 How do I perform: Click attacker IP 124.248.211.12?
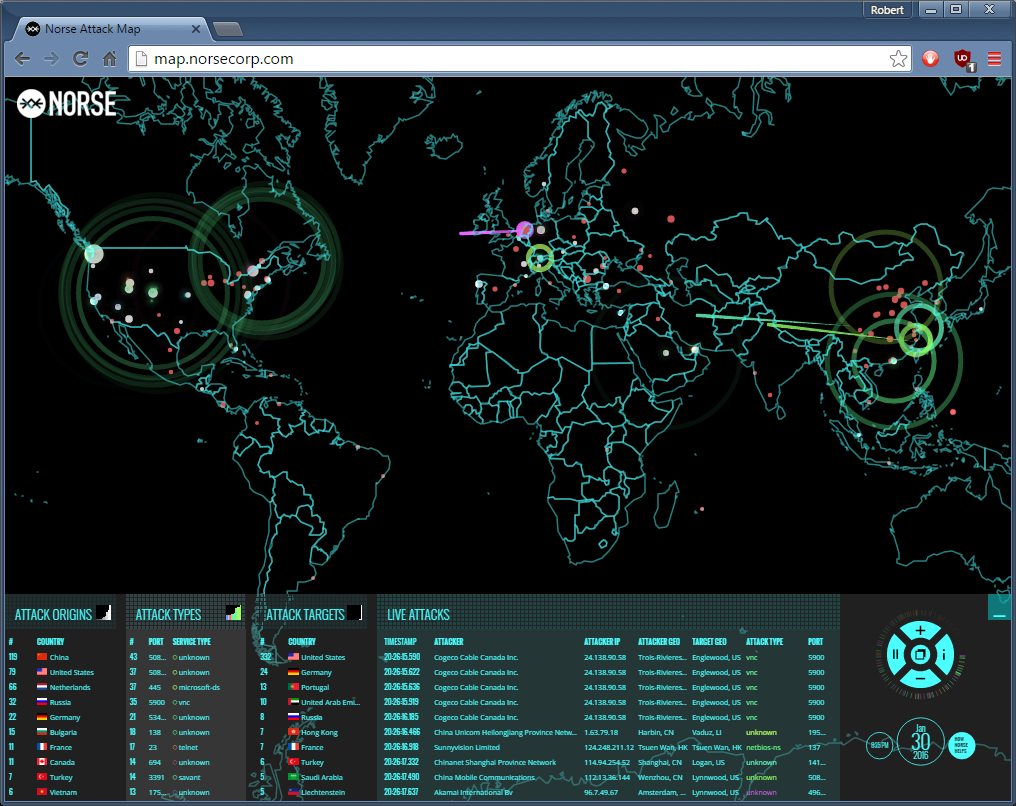(x=608, y=747)
